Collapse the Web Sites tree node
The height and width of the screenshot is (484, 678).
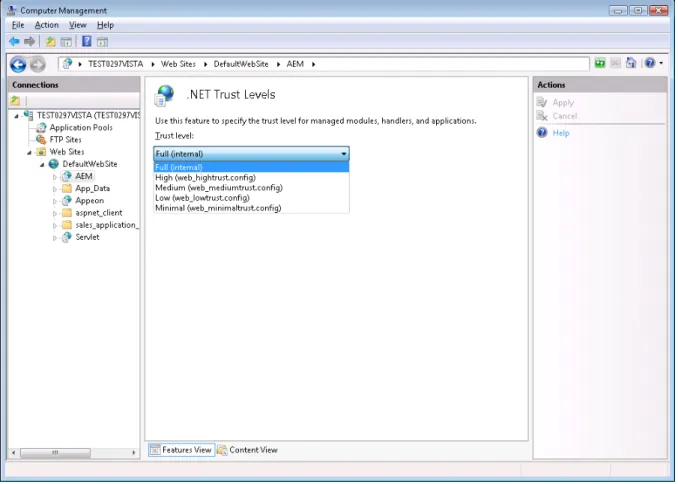click(x=29, y=153)
